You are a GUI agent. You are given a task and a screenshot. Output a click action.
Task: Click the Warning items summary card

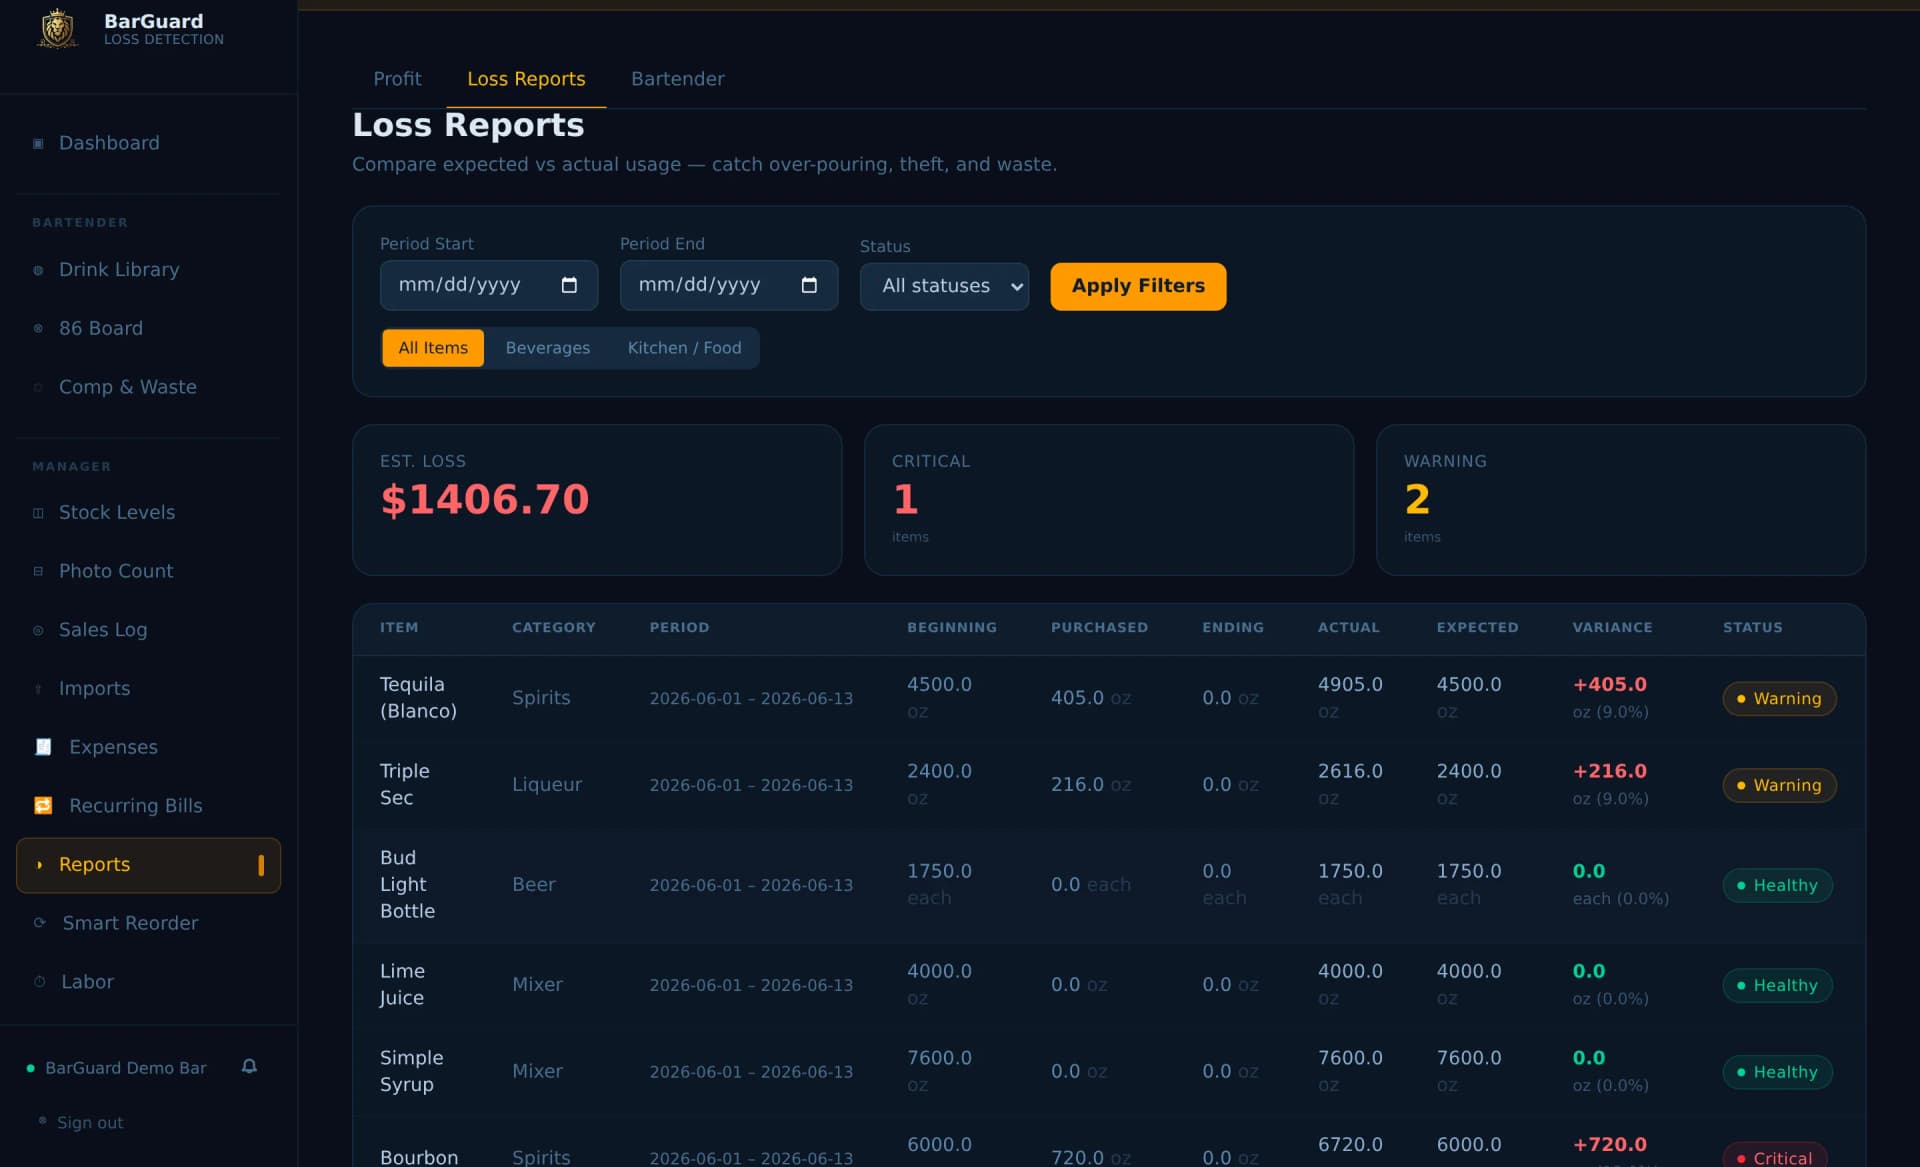tap(1621, 500)
